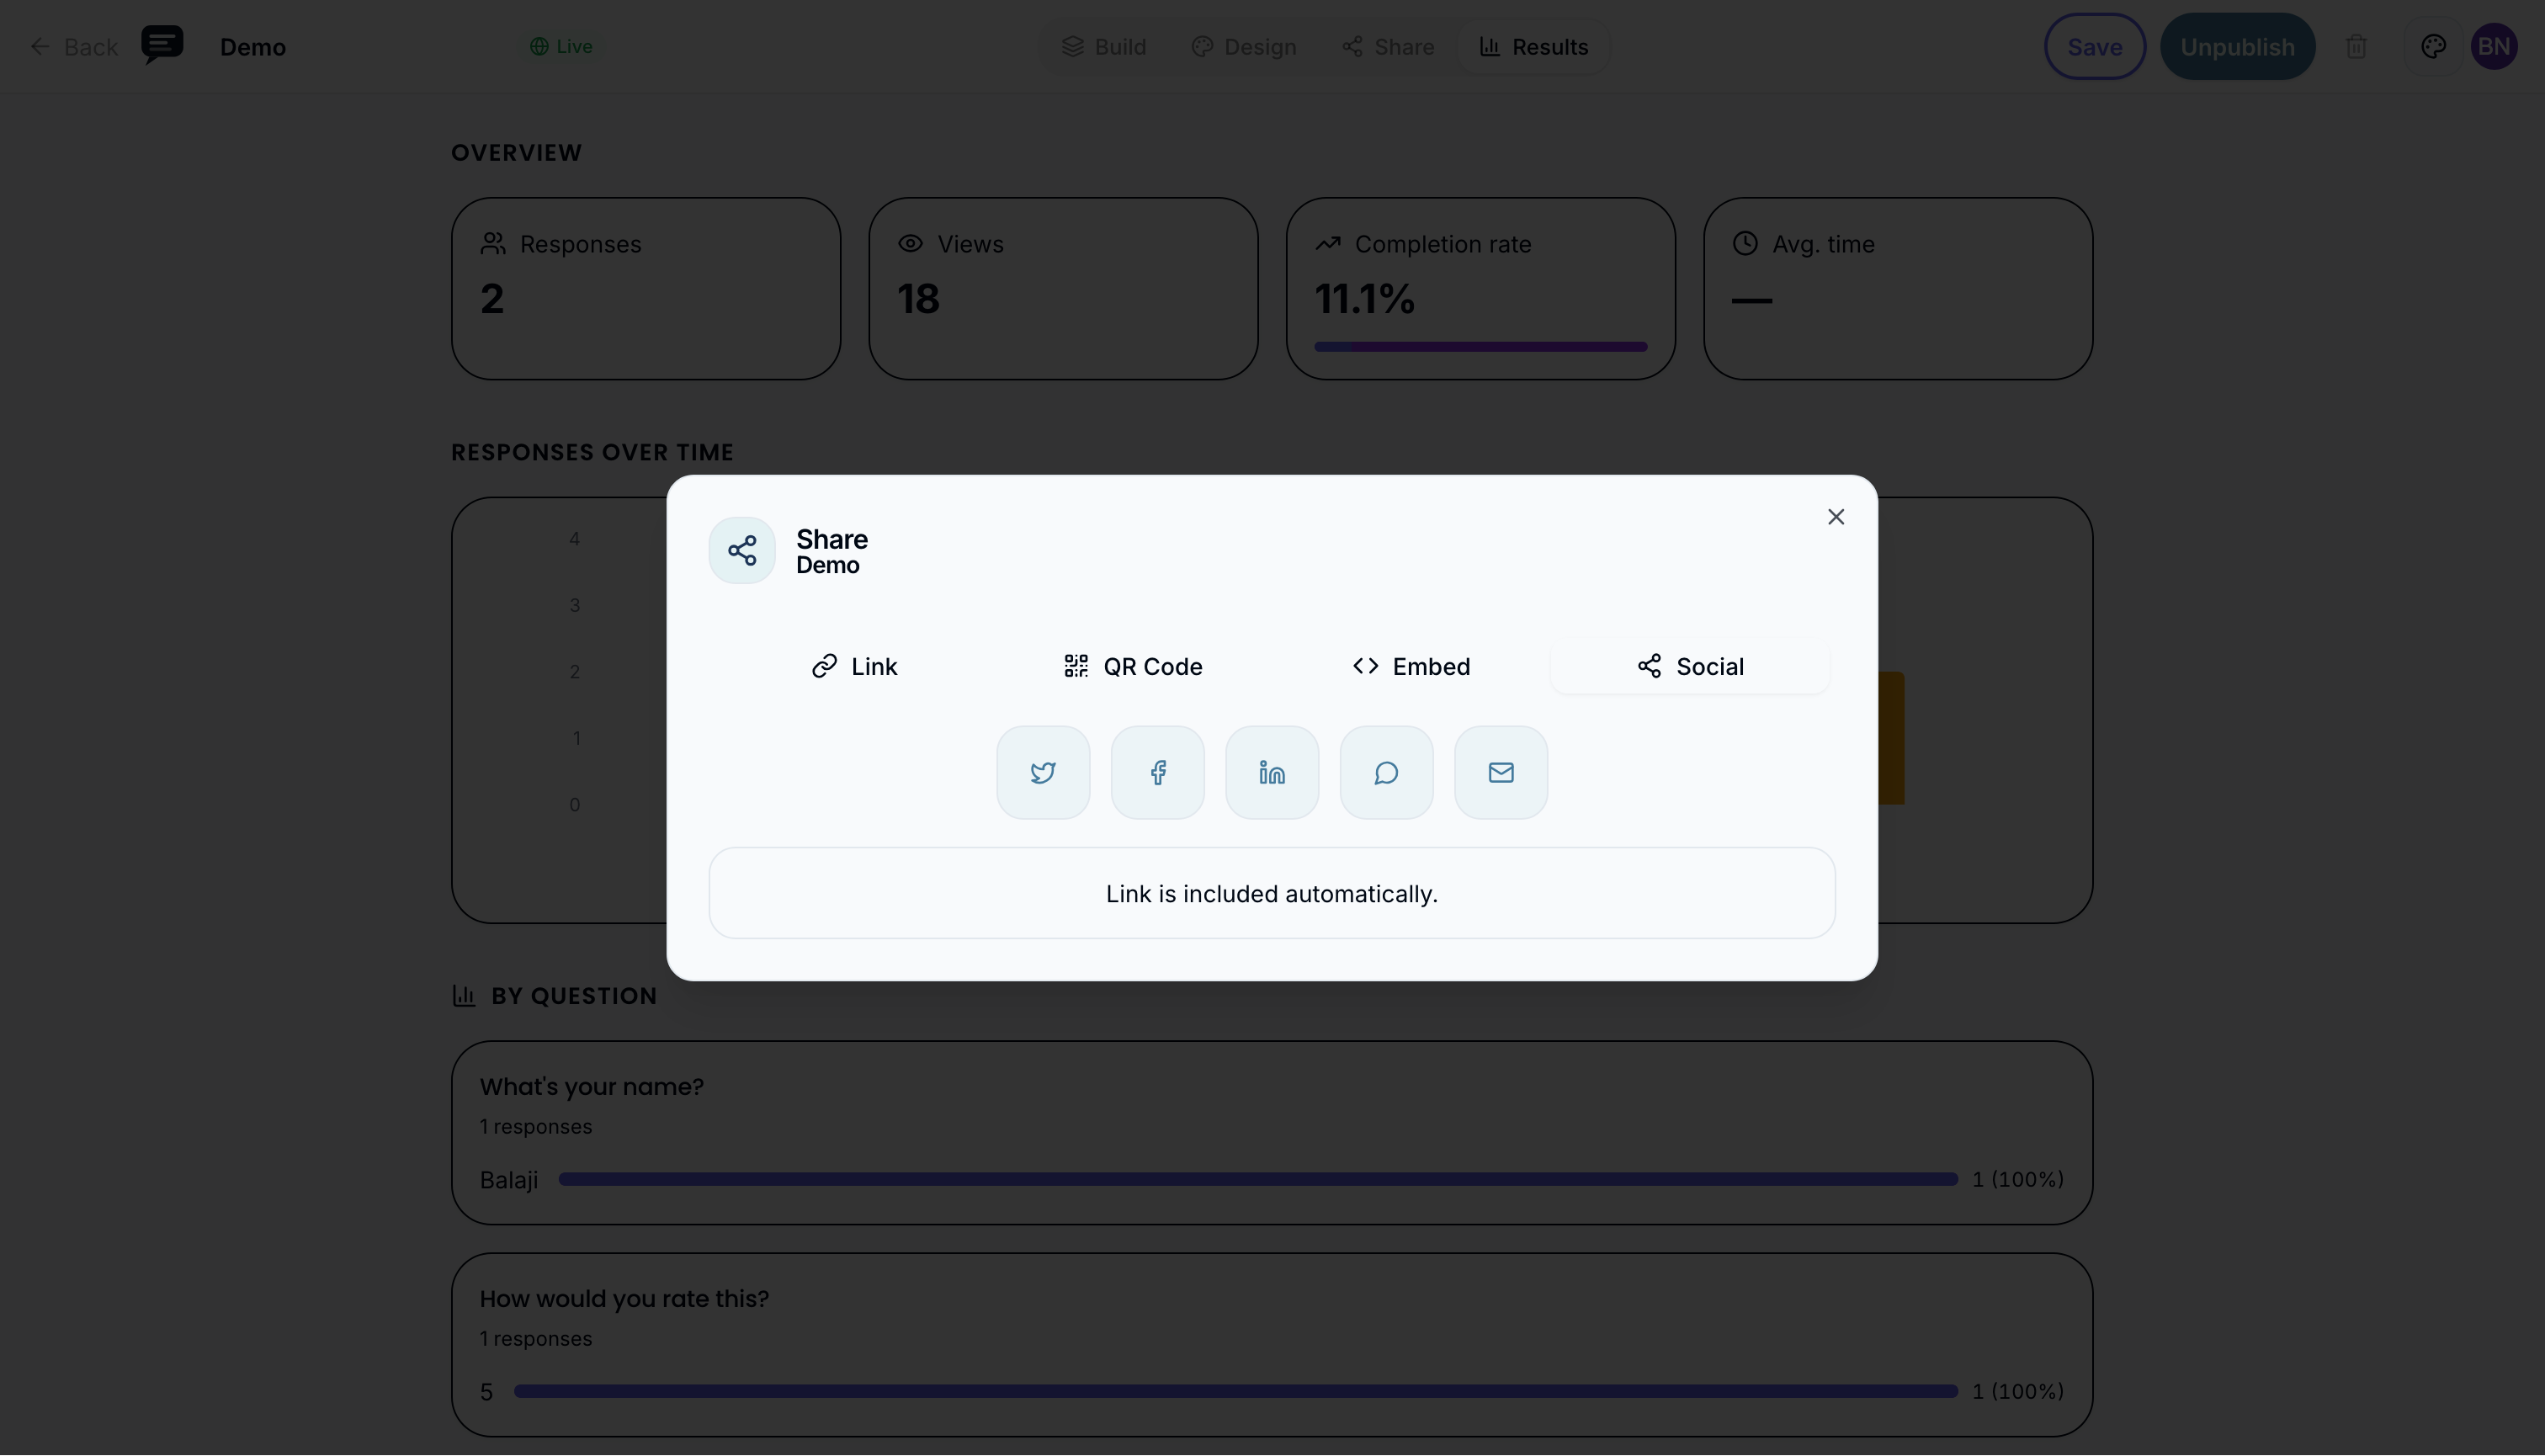Click the OVERVIEW heading

point(516,153)
